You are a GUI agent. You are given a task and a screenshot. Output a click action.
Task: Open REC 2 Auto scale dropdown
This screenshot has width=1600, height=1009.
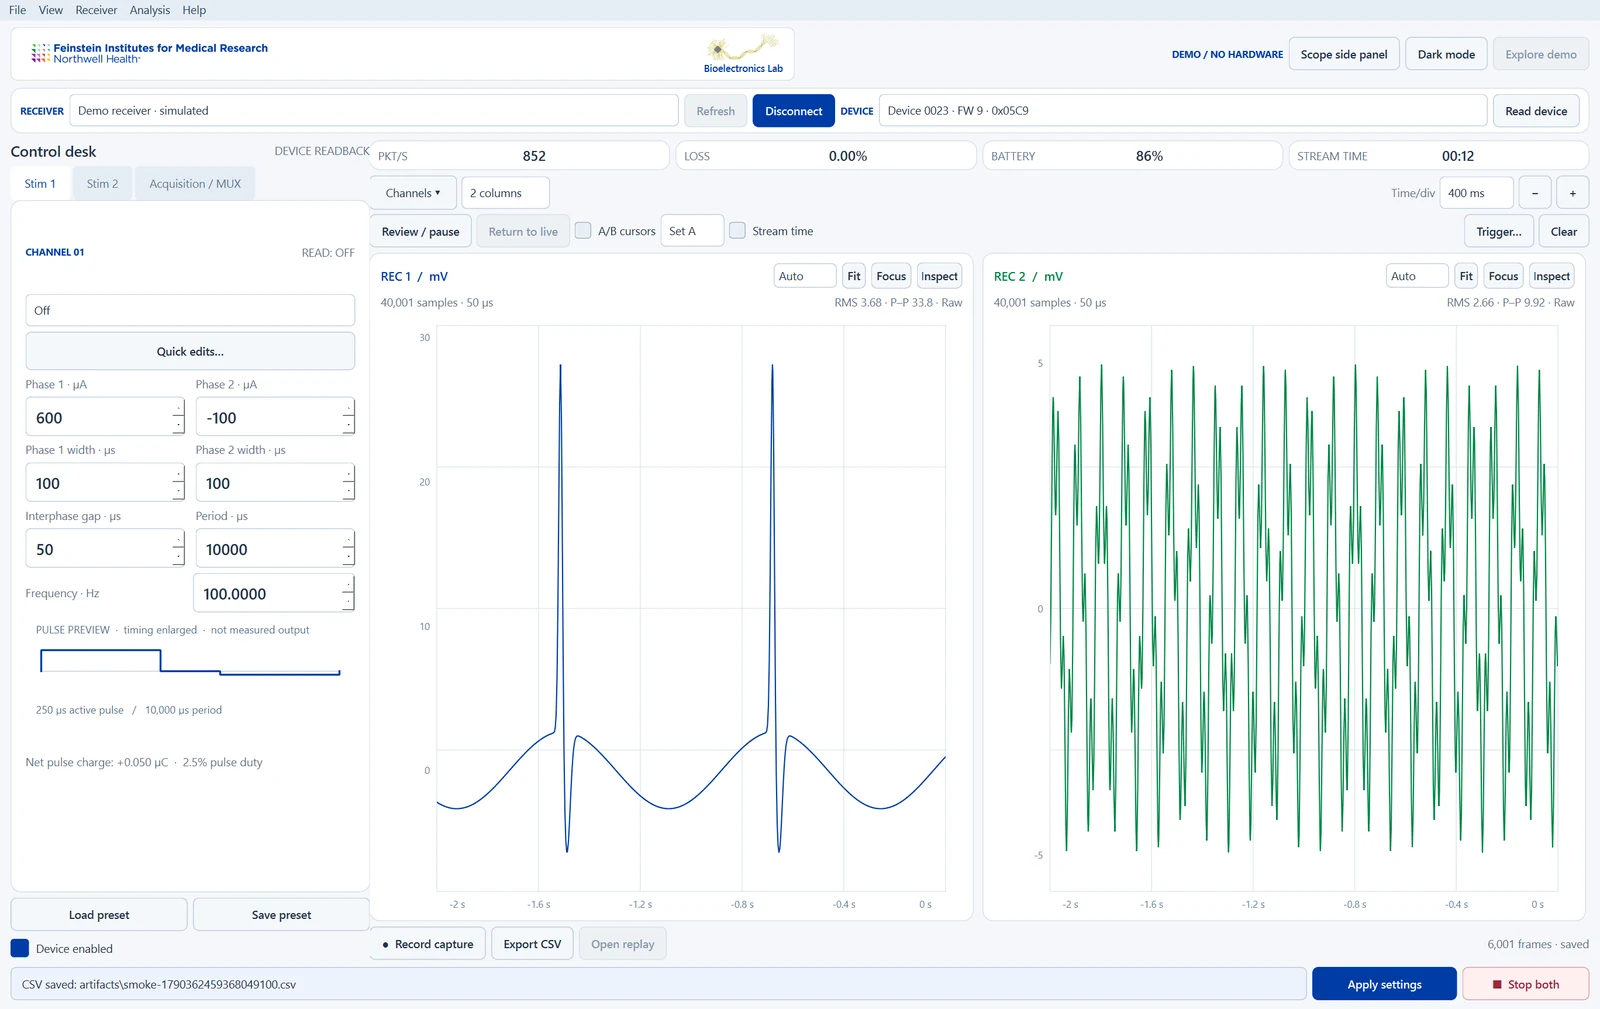1417,276
